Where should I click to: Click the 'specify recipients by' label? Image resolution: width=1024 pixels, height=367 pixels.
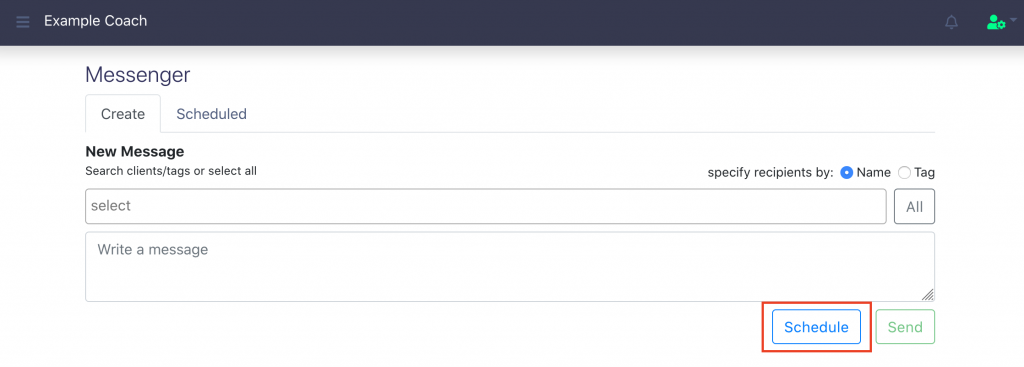pos(771,173)
